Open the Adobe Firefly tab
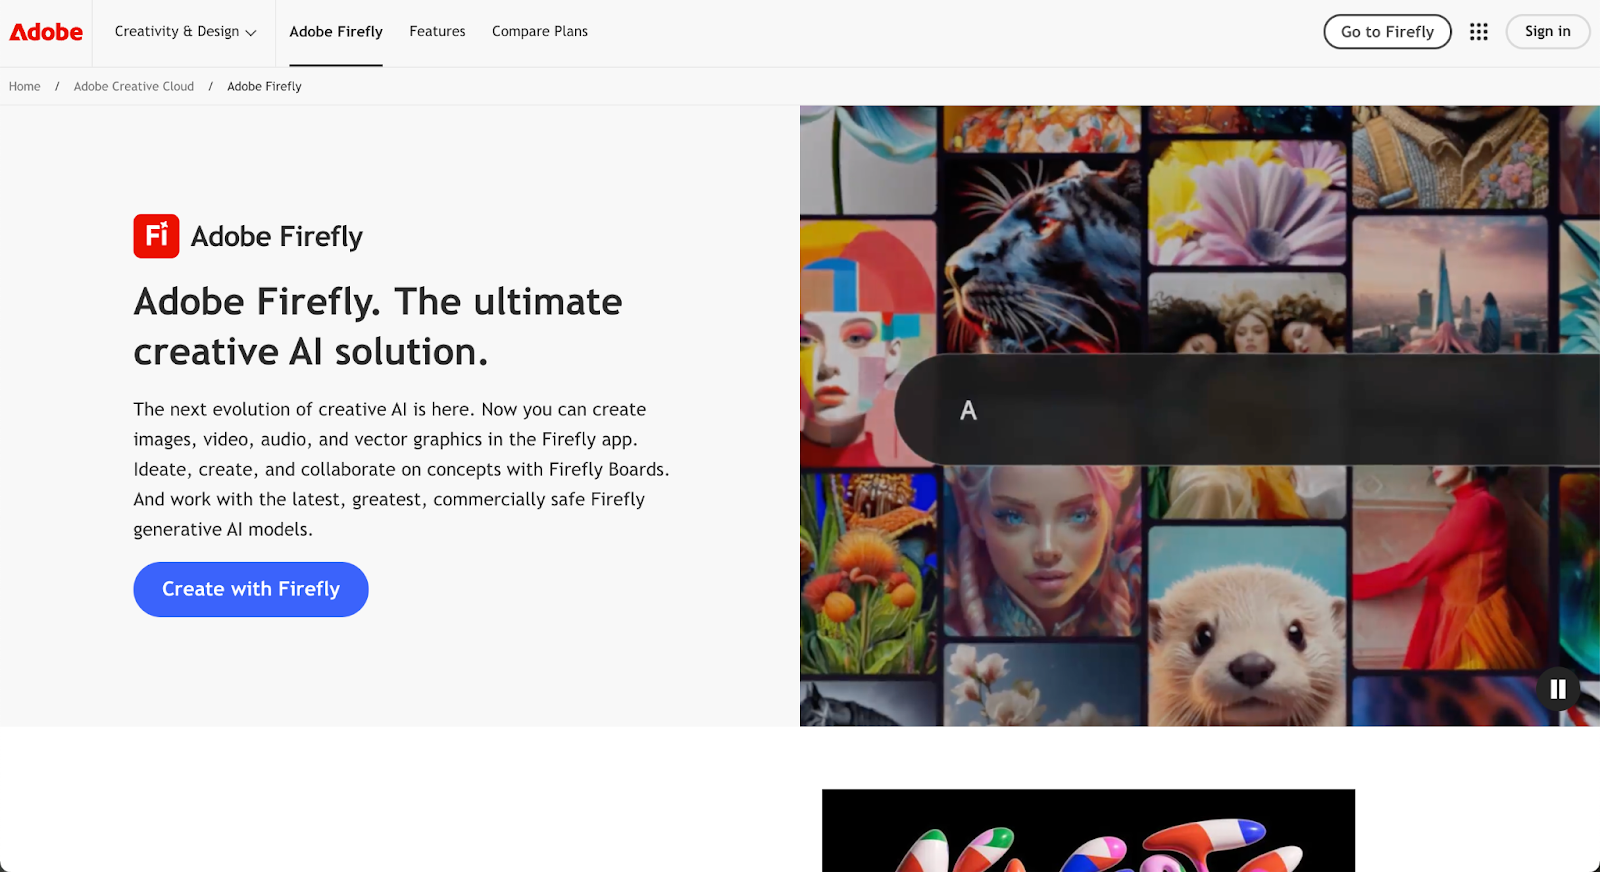The height and width of the screenshot is (872, 1600). pyautogui.click(x=336, y=32)
